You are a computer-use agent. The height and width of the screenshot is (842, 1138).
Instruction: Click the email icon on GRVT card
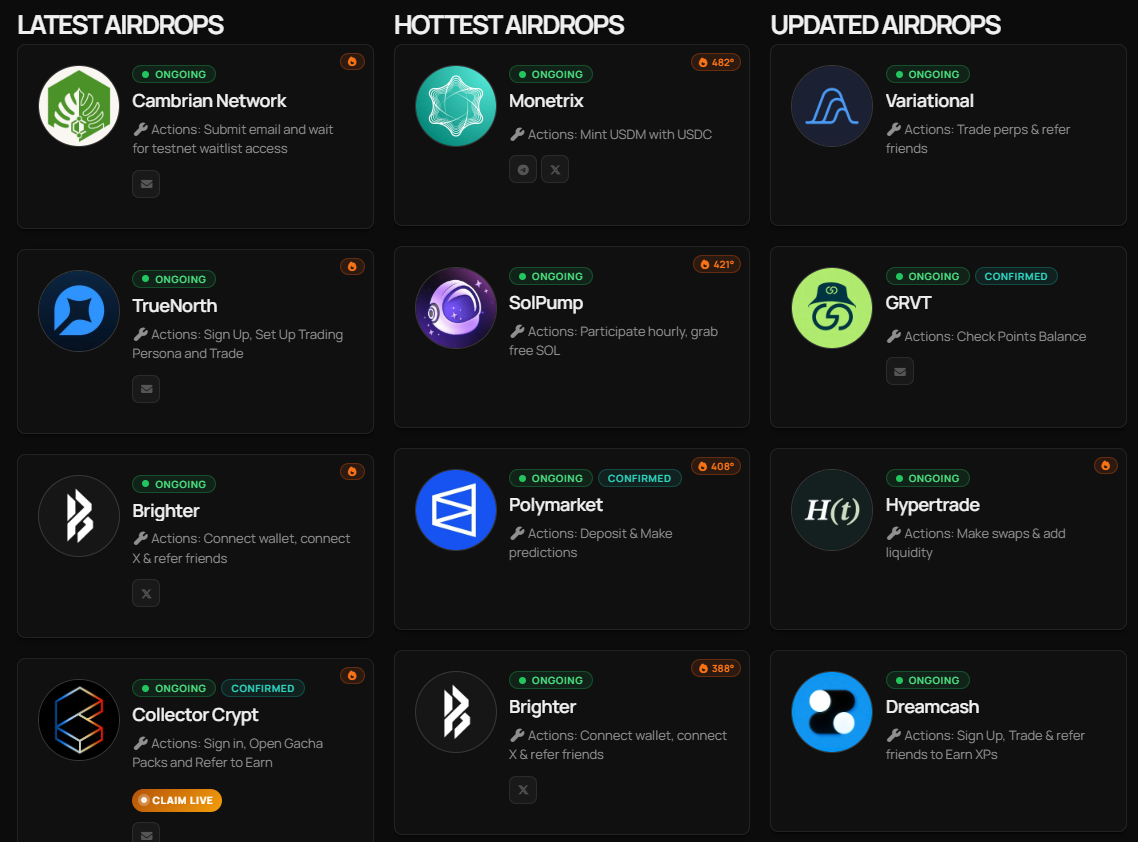899,372
